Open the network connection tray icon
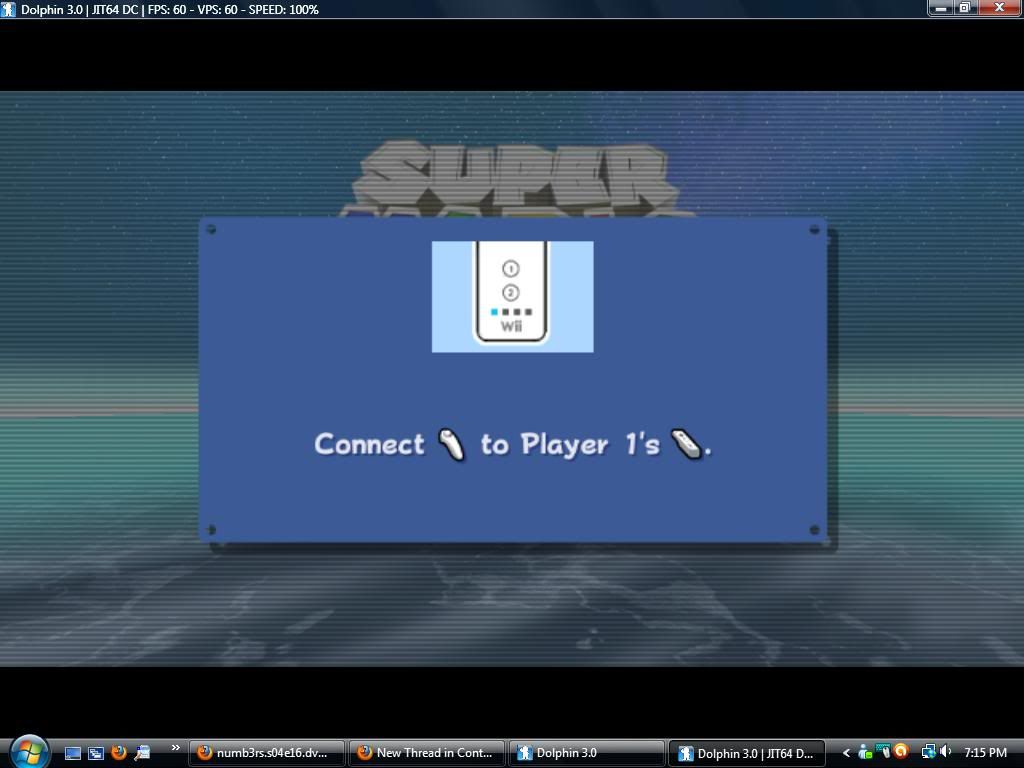Image resolution: width=1024 pixels, height=768 pixels. click(x=928, y=752)
